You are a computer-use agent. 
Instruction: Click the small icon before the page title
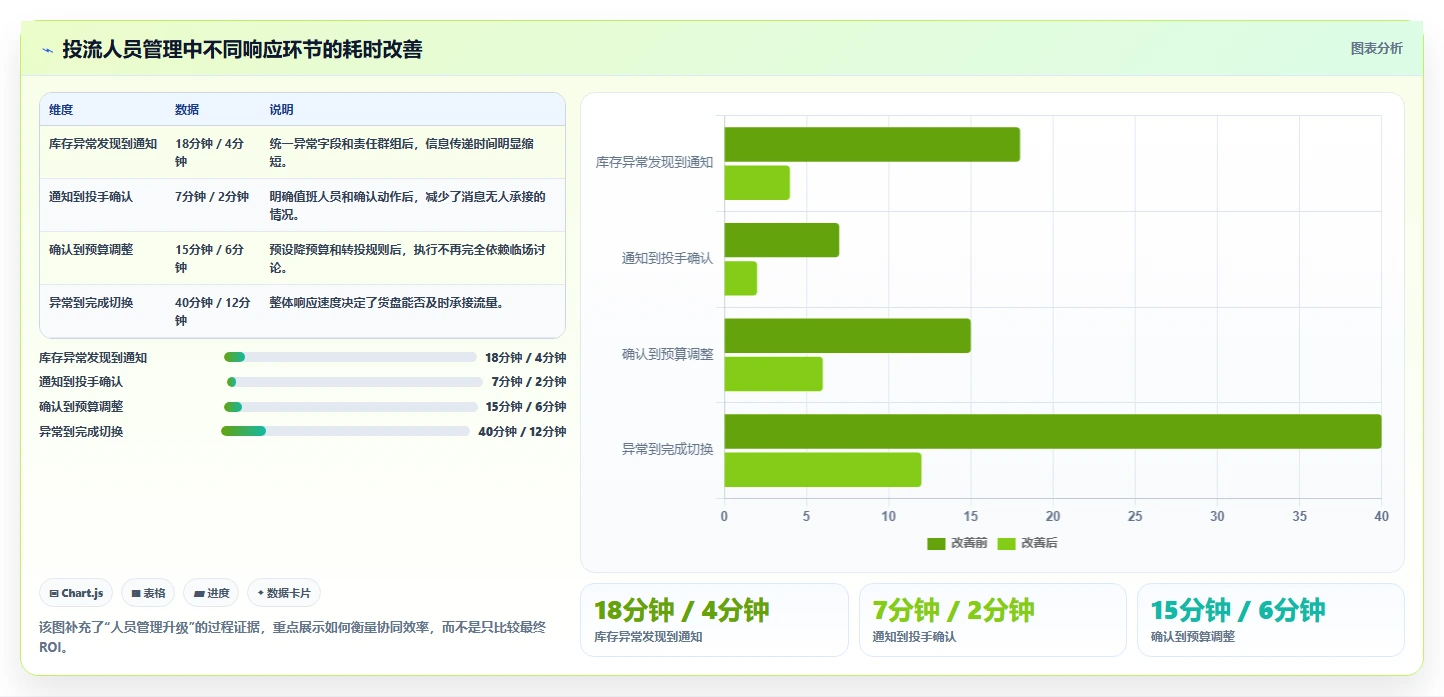point(47,50)
